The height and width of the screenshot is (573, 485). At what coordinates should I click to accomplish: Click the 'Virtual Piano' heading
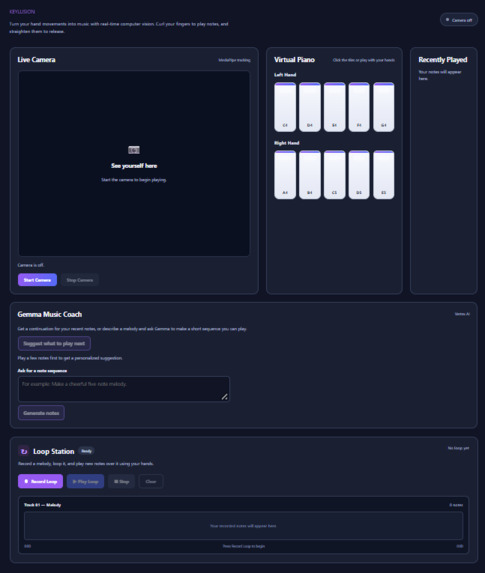295,60
